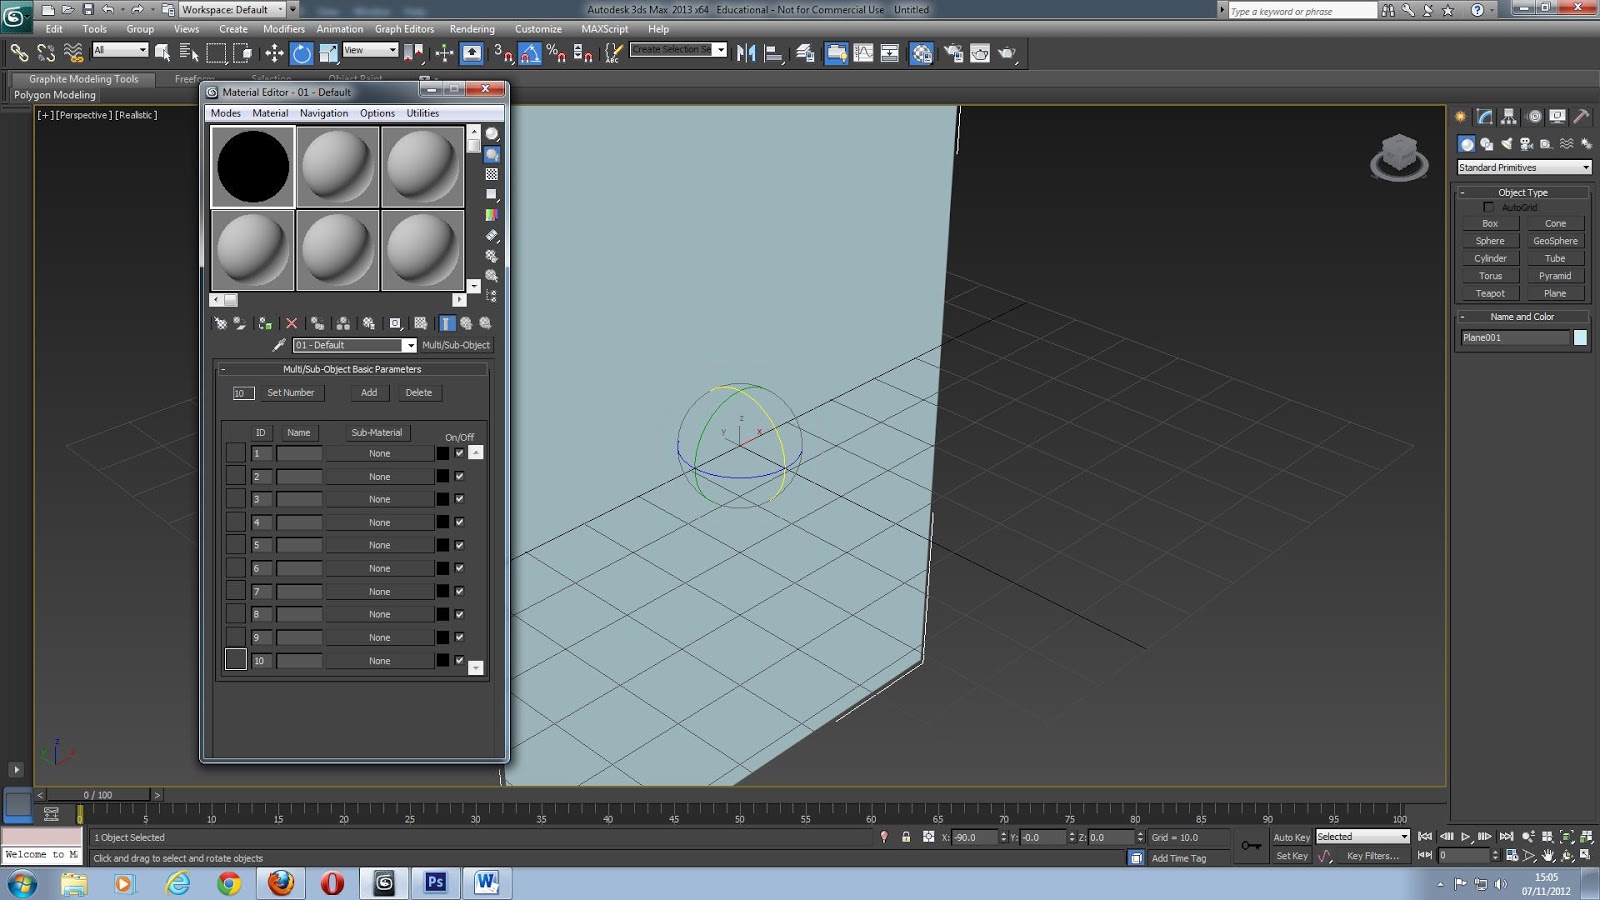Click the eyedropper to pick material from object
The height and width of the screenshot is (900, 1600).
(x=277, y=345)
